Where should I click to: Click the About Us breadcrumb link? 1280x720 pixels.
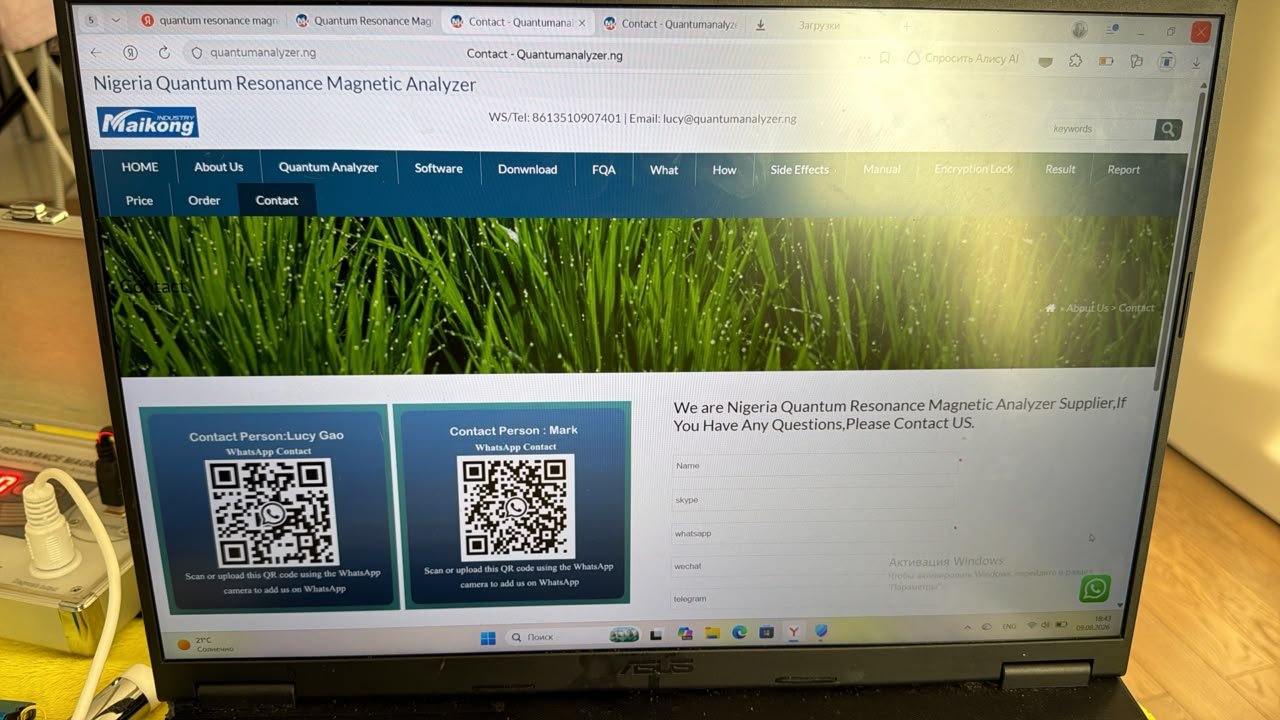point(1087,308)
